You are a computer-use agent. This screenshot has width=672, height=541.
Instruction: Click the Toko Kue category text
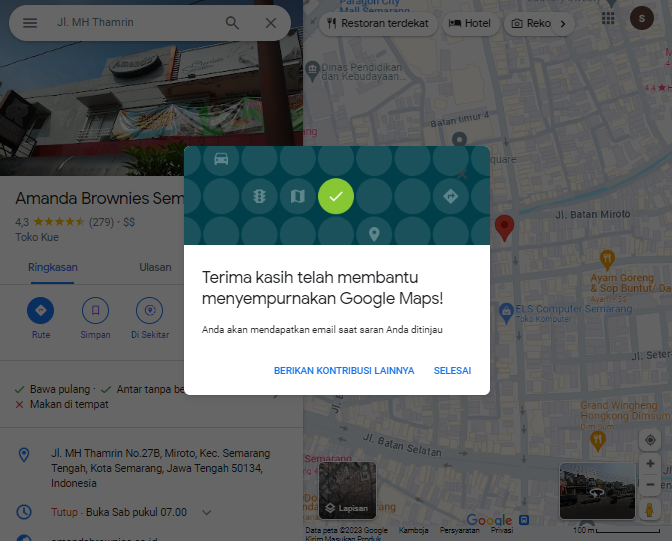coord(37,237)
